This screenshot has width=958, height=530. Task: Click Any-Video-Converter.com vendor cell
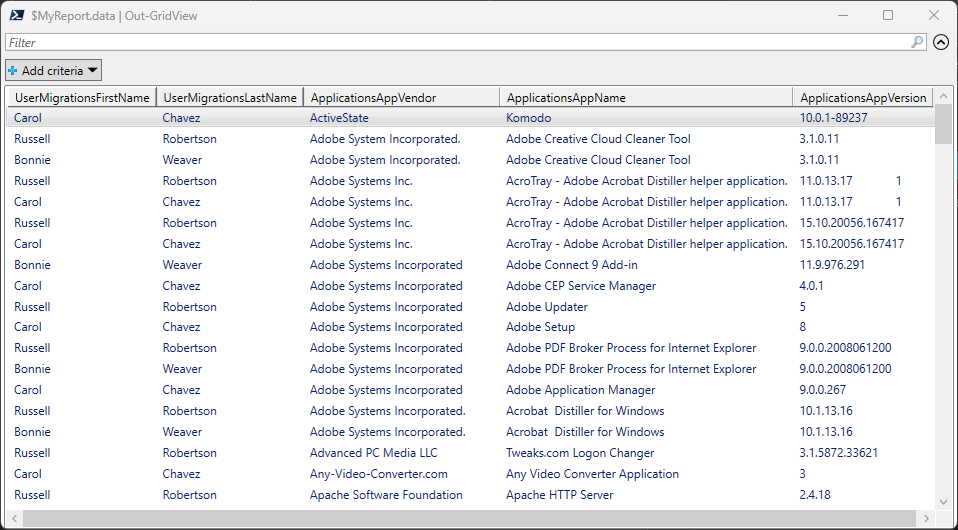tap(379, 474)
